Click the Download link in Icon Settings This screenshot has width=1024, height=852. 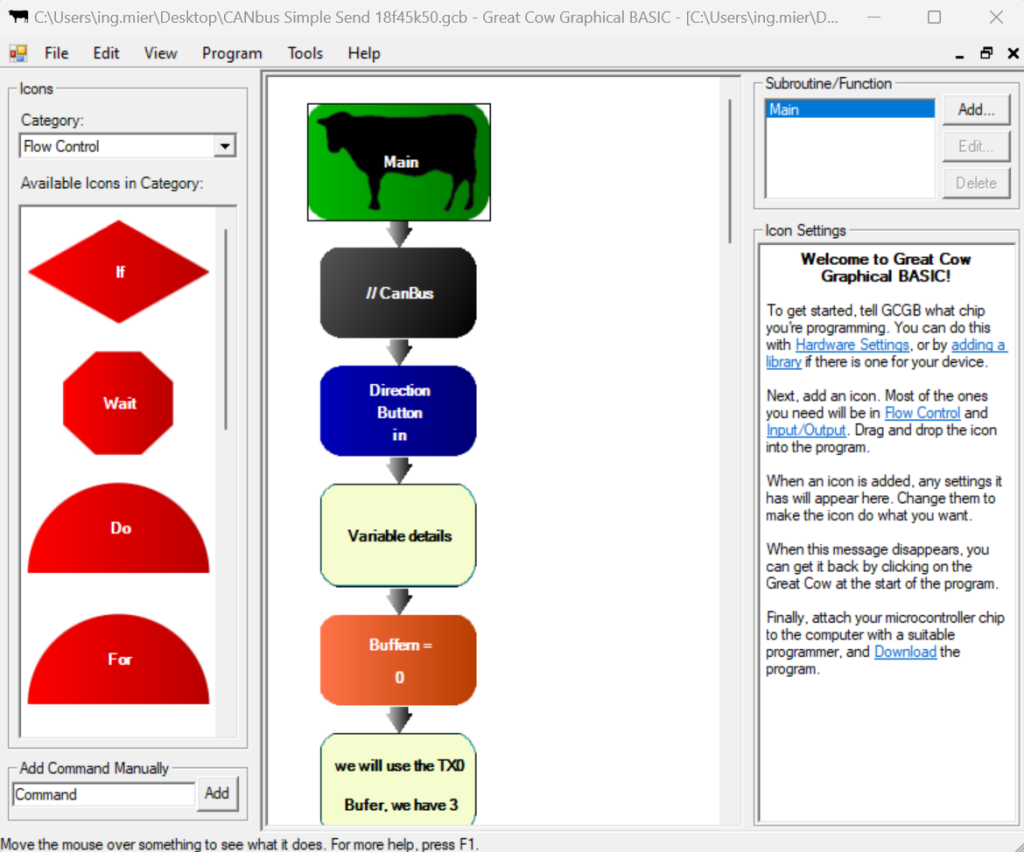(905, 651)
